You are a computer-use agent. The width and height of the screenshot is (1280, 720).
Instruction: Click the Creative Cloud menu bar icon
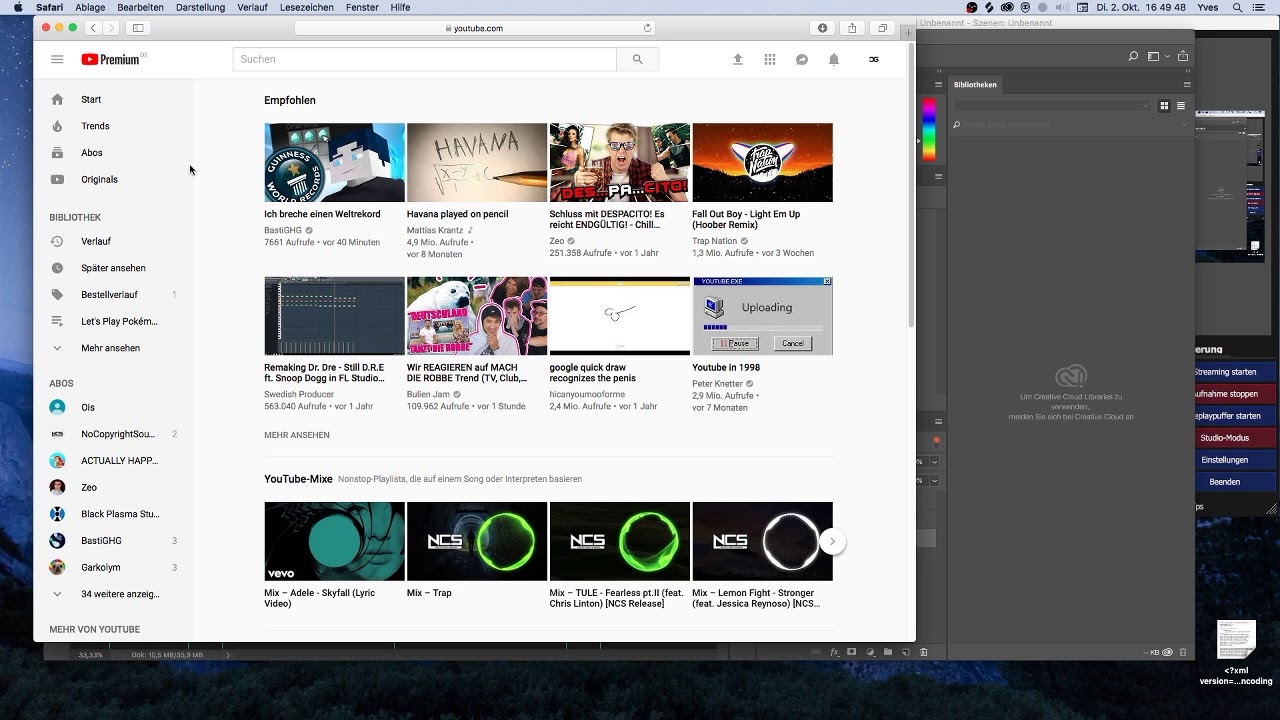click(1008, 7)
